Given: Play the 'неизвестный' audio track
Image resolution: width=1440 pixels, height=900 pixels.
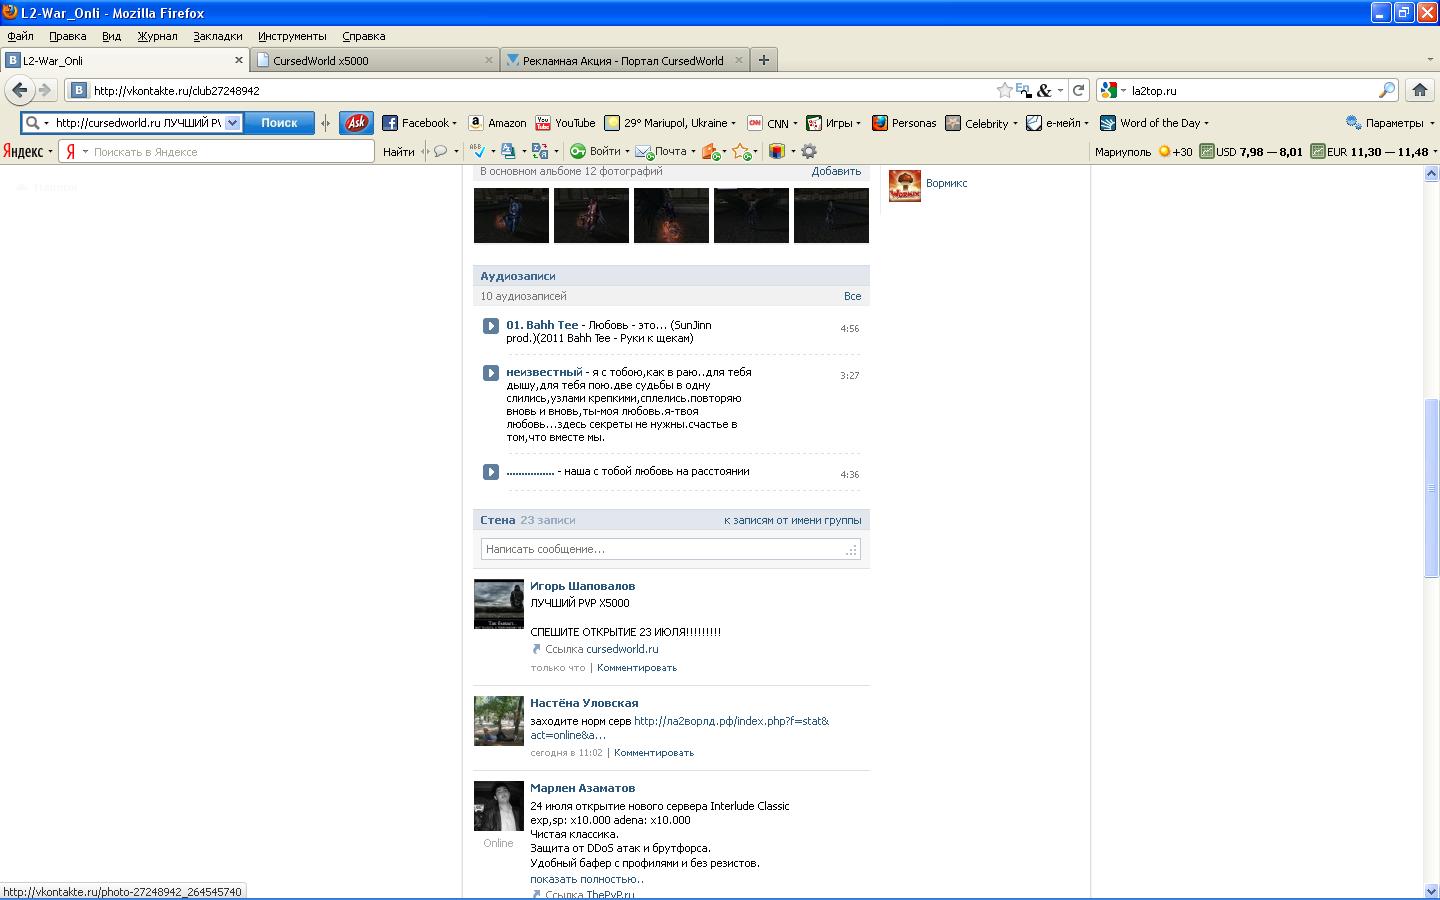Looking at the screenshot, I should pyautogui.click(x=490, y=373).
